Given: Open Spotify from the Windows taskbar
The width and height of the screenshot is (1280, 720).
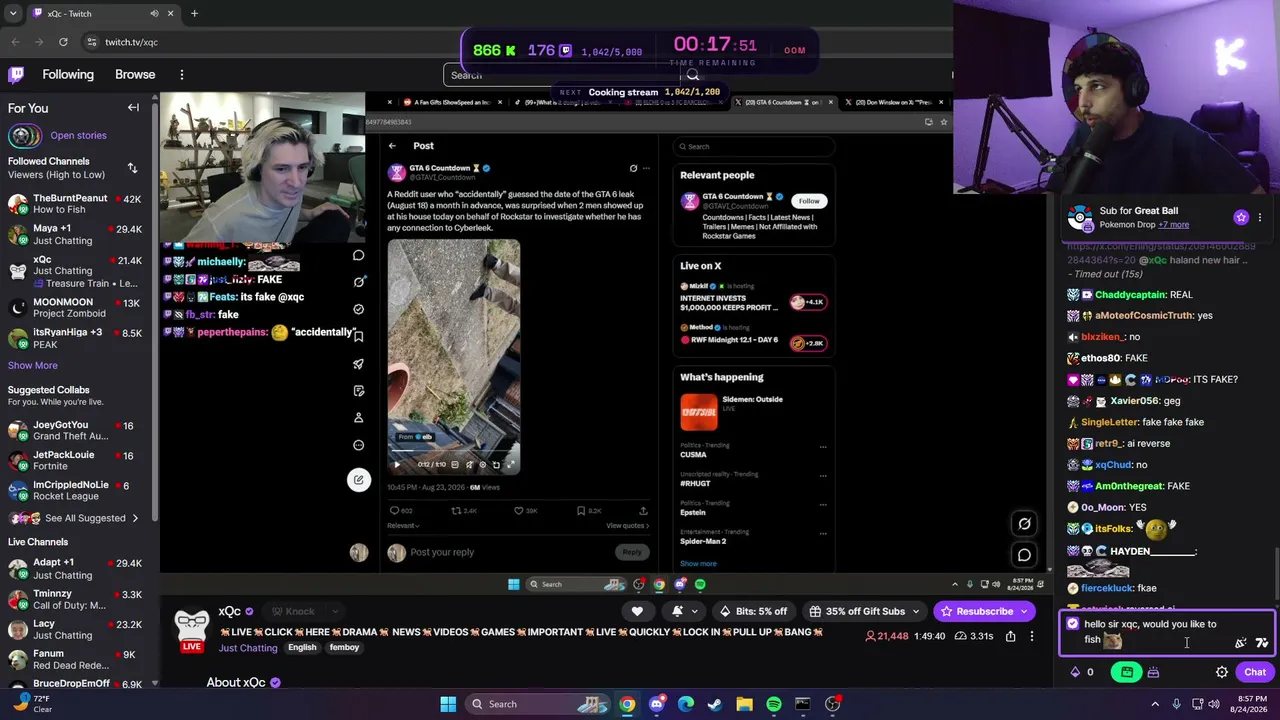Looking at the screenshot, I should pos(774,704).
